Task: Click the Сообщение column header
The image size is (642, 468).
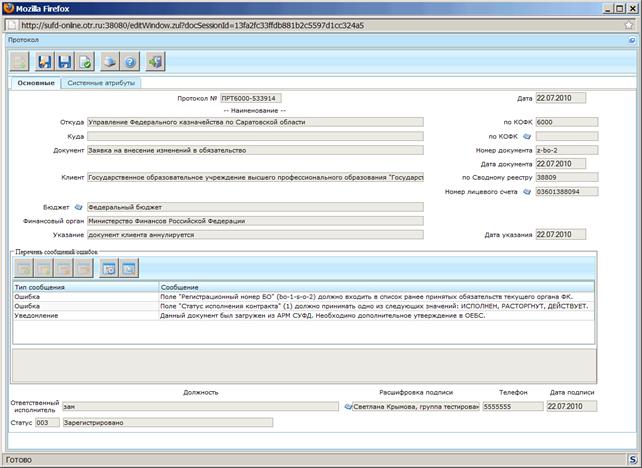Action: coord(376,287)
